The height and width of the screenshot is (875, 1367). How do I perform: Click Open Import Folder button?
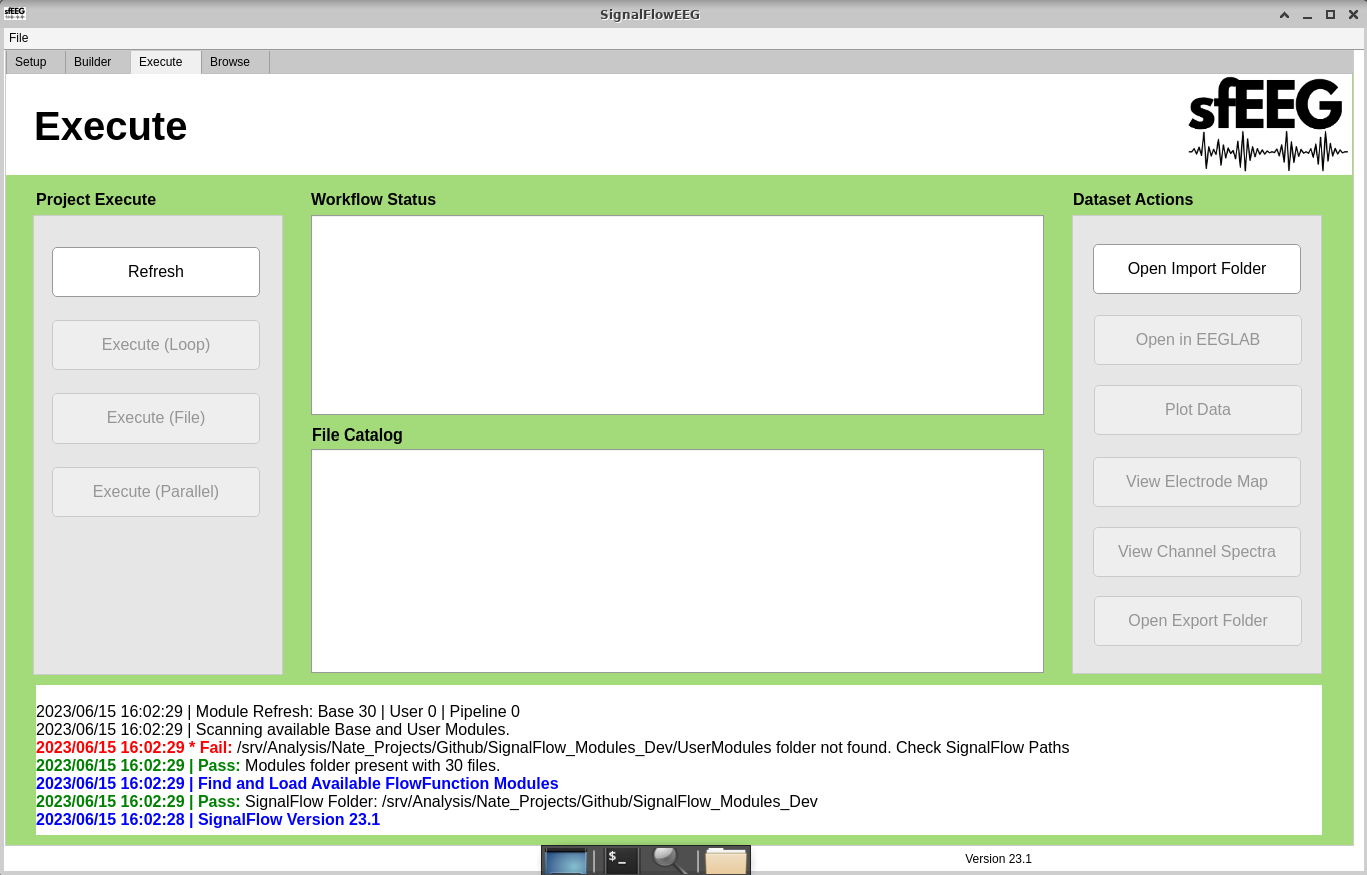coord(1197,269)
